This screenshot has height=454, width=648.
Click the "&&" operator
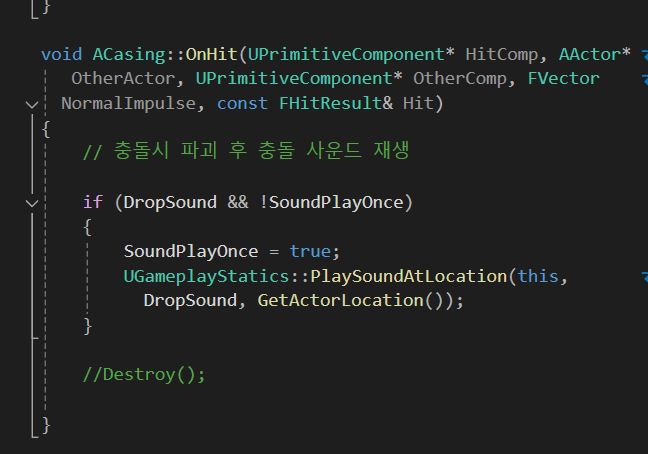(x=238, y=202)
